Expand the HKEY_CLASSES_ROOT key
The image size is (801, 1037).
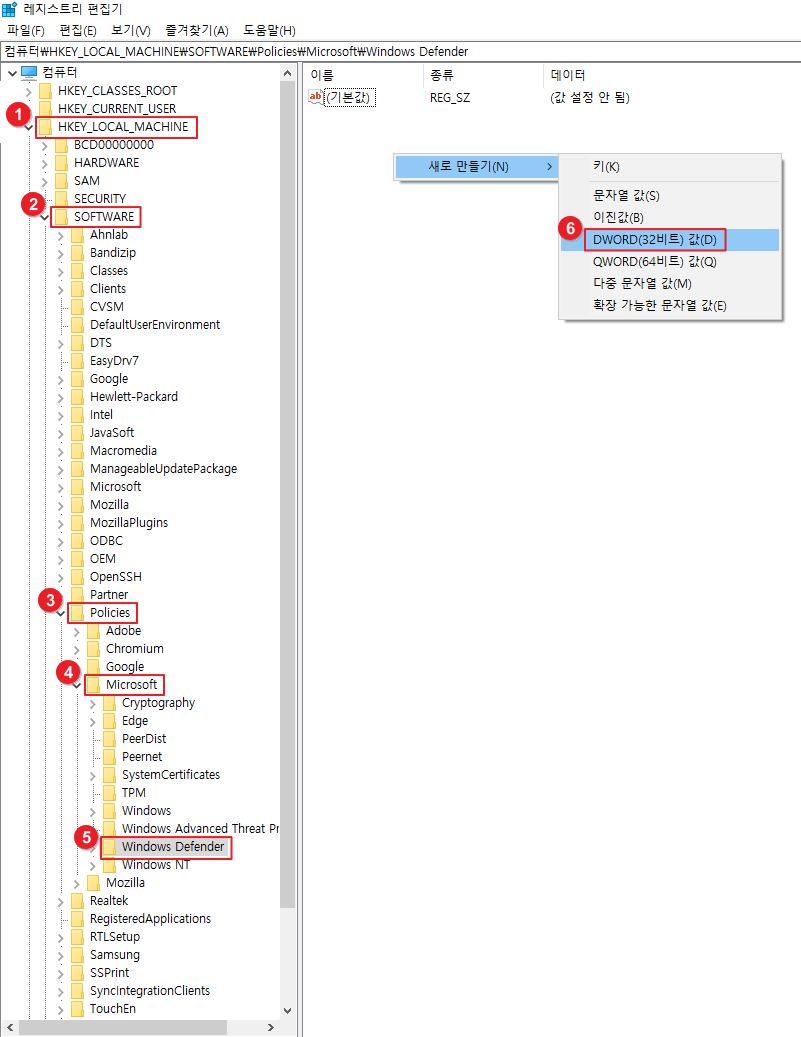(x=28, y=91)
